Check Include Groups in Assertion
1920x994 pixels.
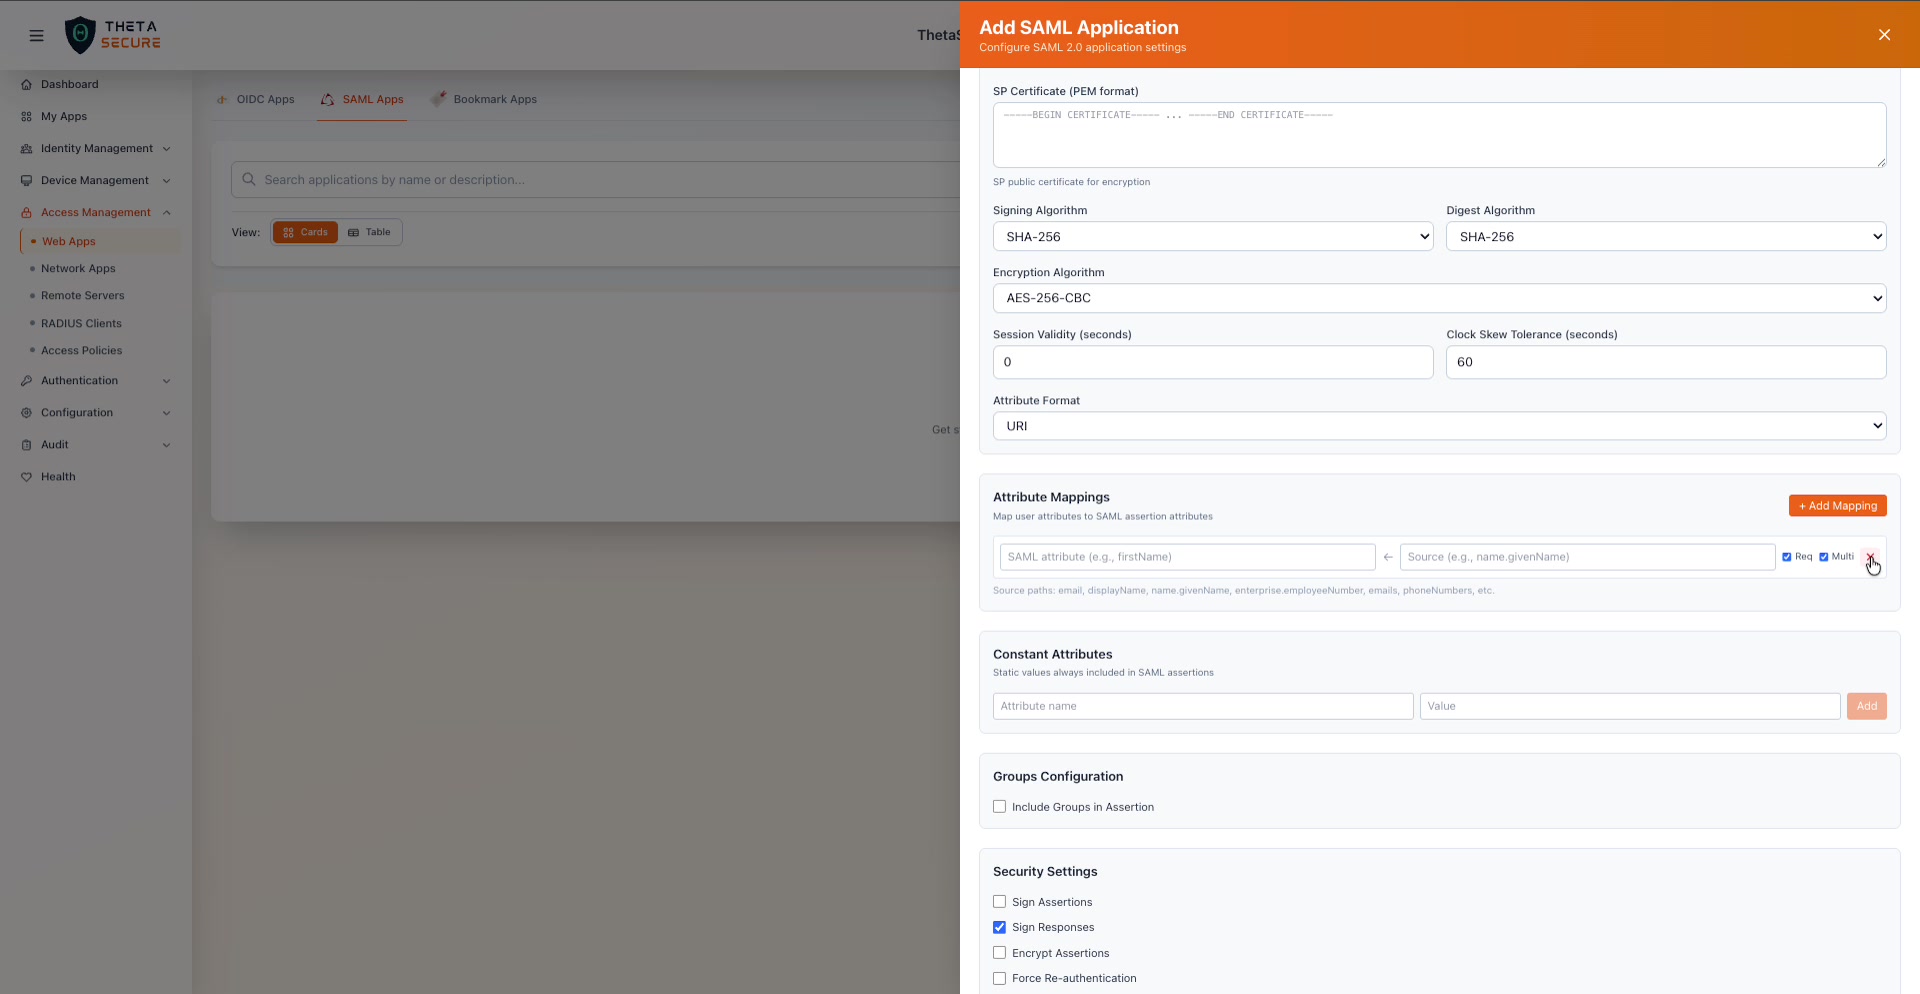[x=999, y=807]
